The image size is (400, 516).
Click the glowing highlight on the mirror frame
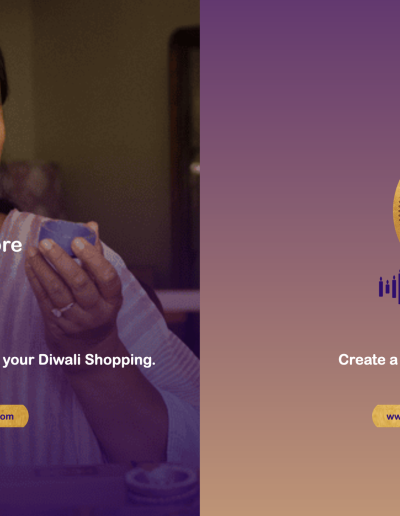click(195, 167)
